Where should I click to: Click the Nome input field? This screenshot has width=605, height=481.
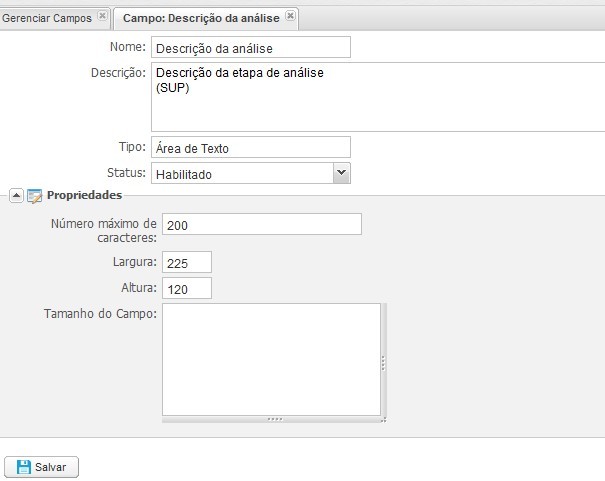click(x=251, y=47)
